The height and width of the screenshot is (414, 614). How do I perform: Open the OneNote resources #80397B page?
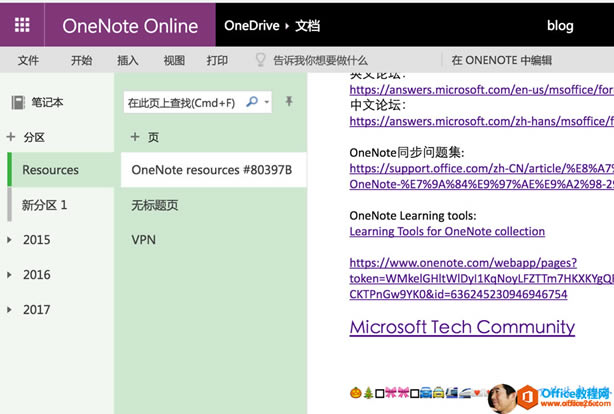(214, 170)
